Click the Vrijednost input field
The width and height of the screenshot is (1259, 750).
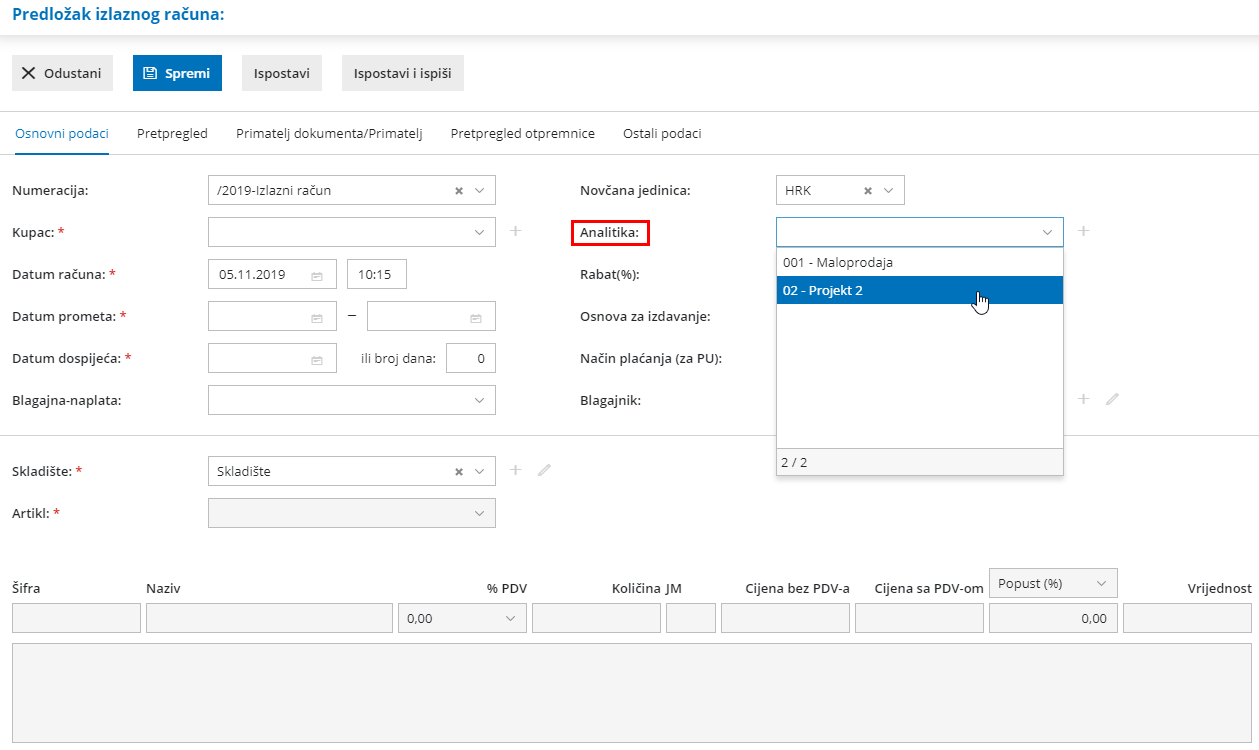pyautogui.click(x=1187, y=618)
